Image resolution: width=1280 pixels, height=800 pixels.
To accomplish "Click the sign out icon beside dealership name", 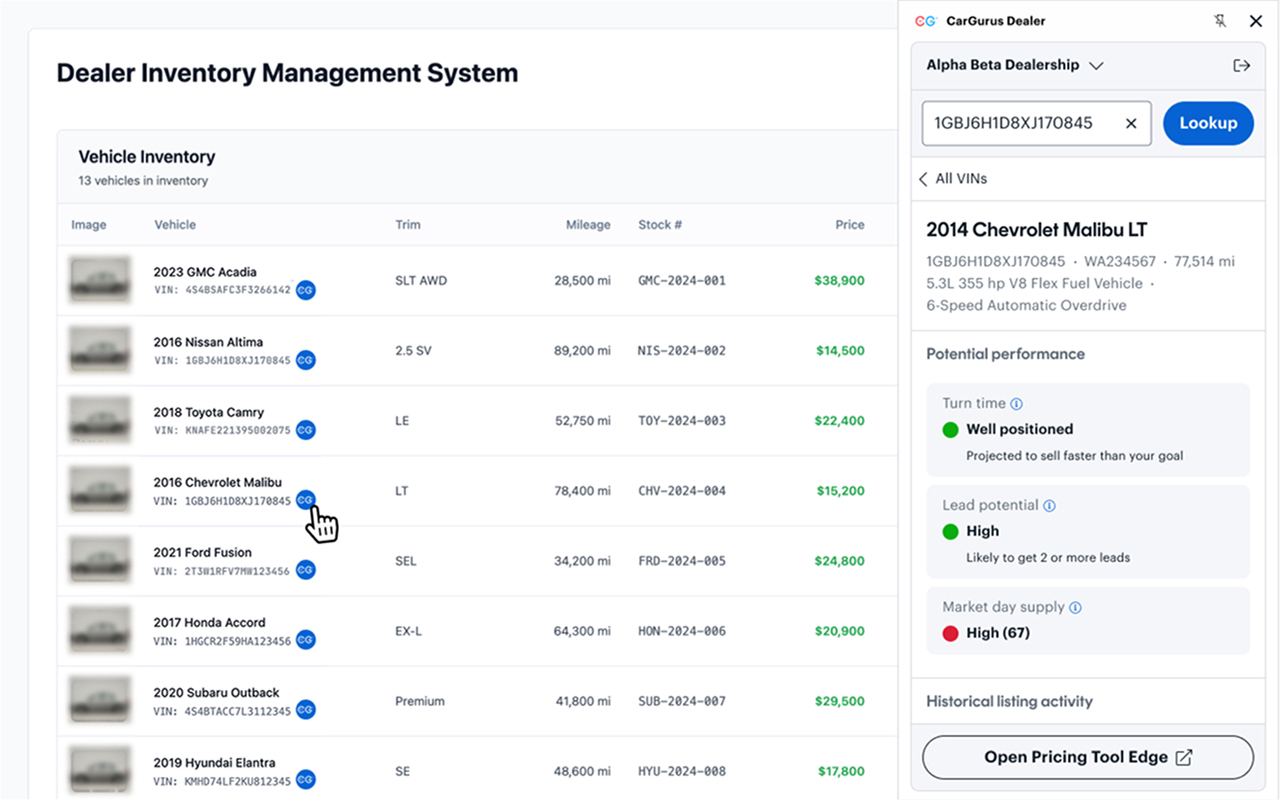I will (1241, 65).
